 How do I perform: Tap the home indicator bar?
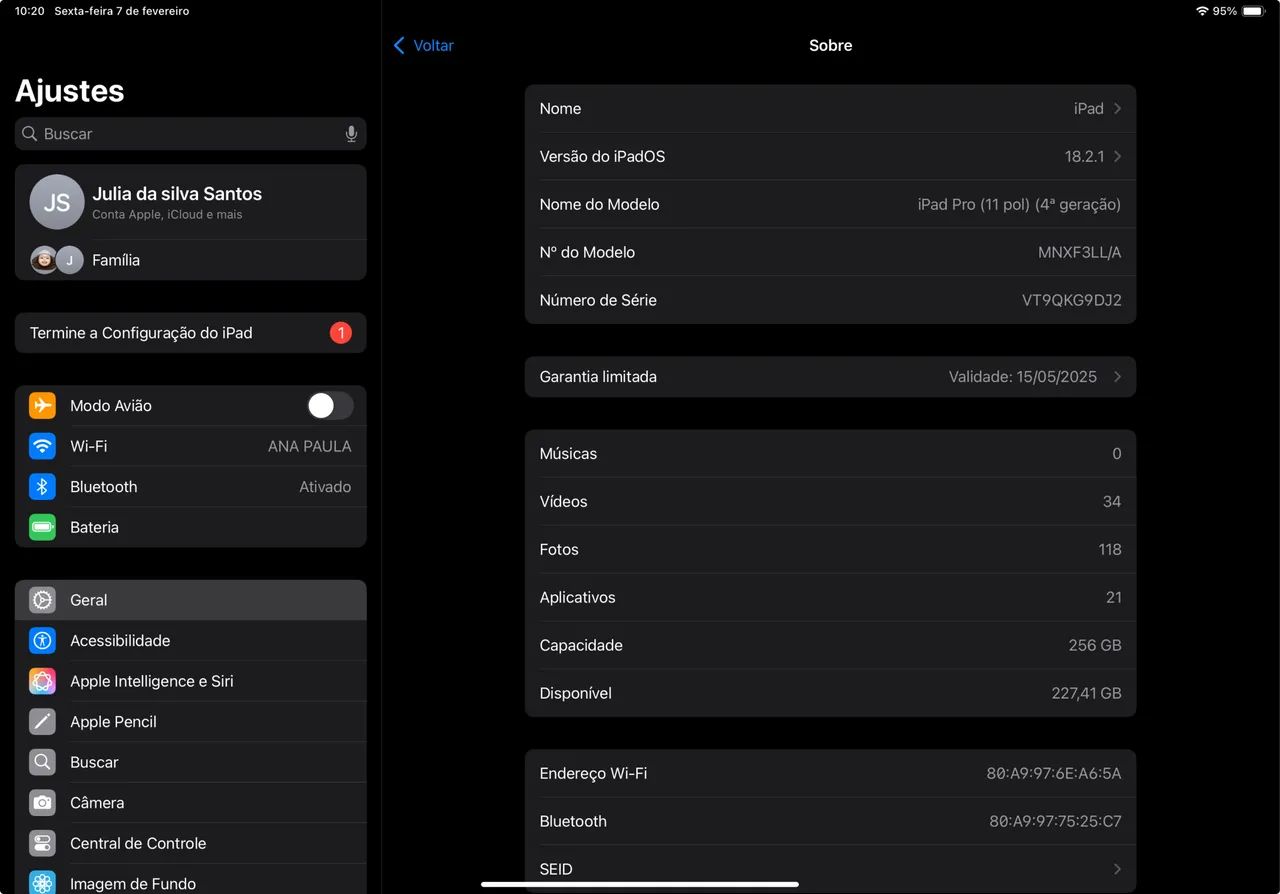[x=640, y=884]
